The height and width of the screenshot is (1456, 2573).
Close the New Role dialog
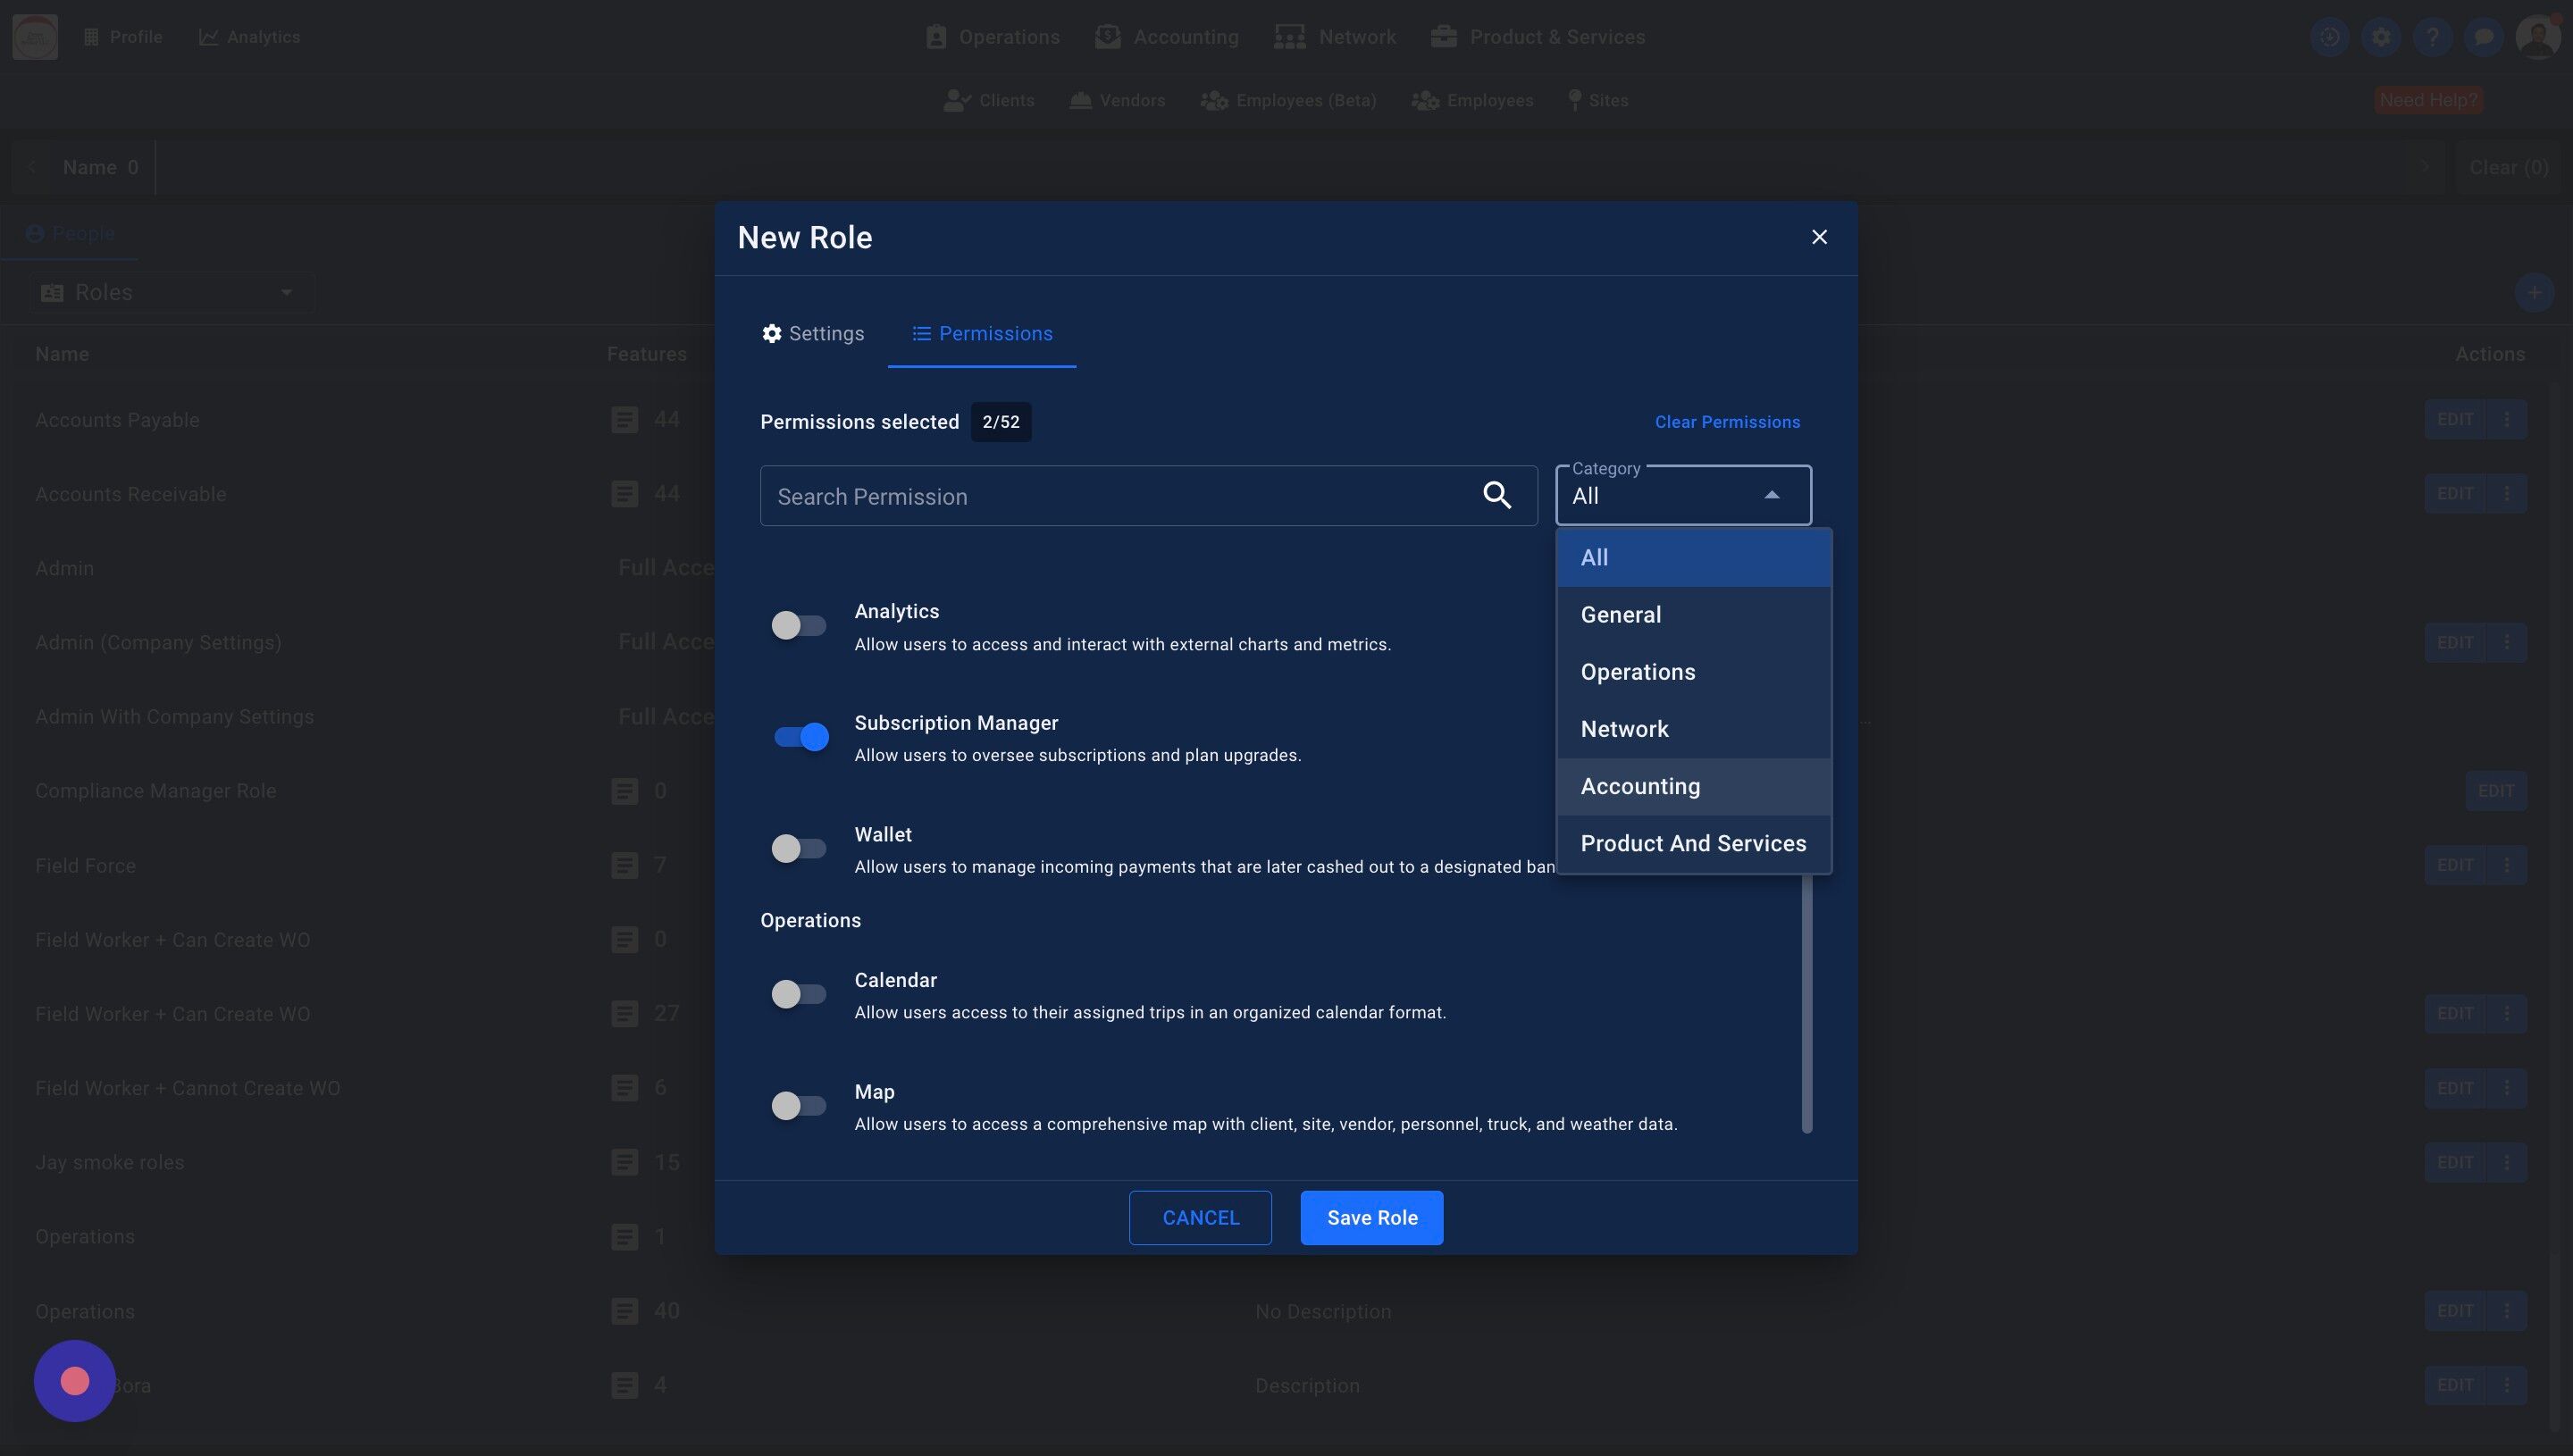(x=1819, y=237)
